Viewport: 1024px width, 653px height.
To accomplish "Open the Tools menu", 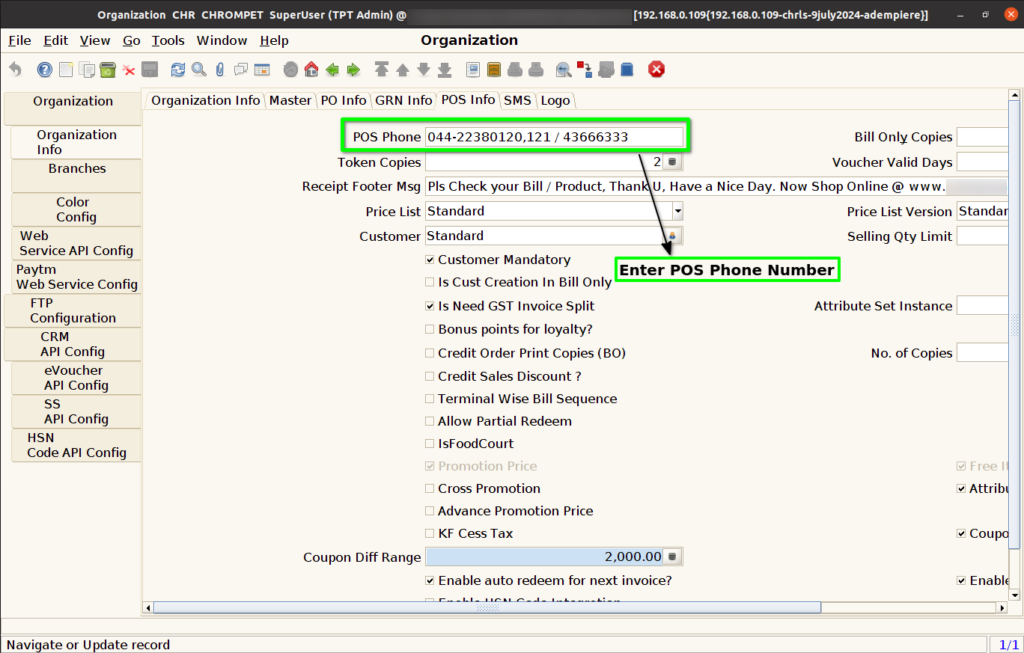I will click(168, 40).
